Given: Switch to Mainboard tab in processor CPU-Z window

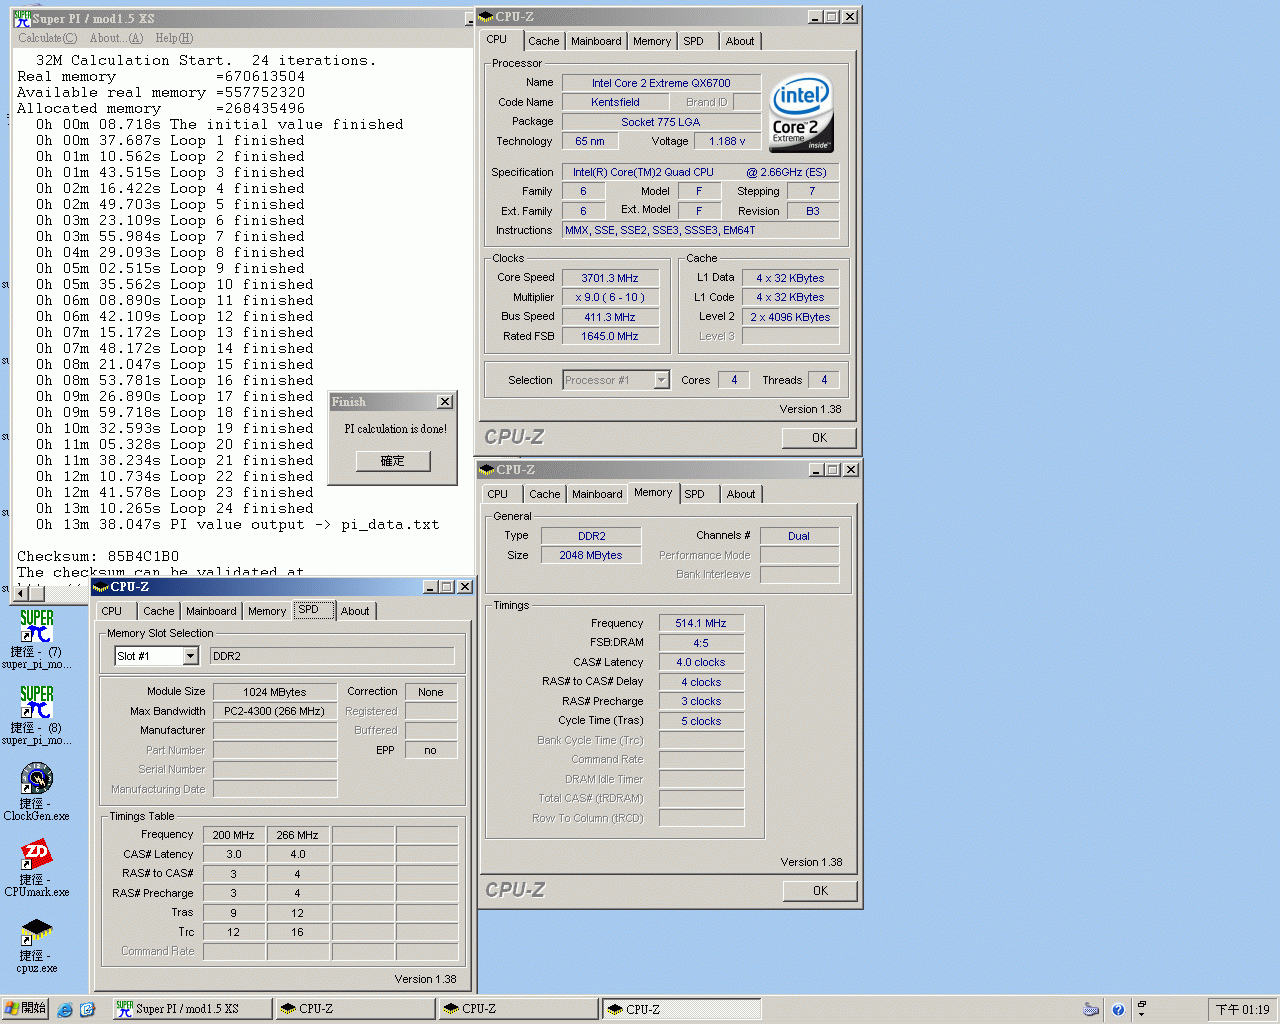Looking at the screenshot, I should point(596,41).
